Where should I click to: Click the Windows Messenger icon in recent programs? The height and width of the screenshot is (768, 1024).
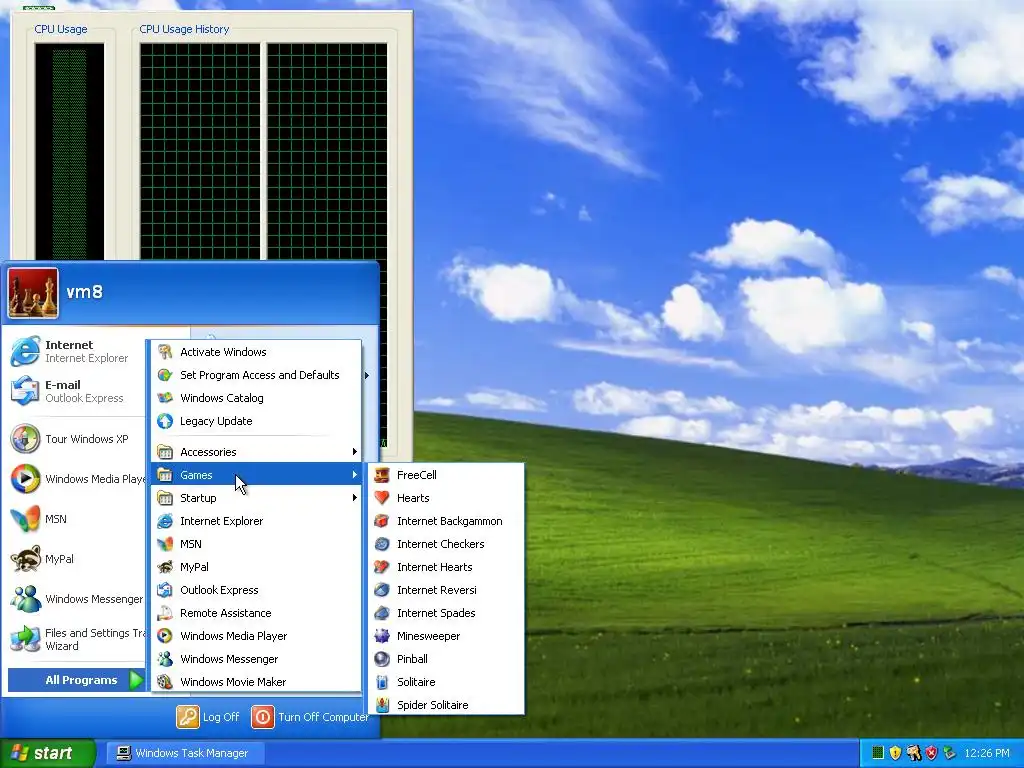[25, 599]
